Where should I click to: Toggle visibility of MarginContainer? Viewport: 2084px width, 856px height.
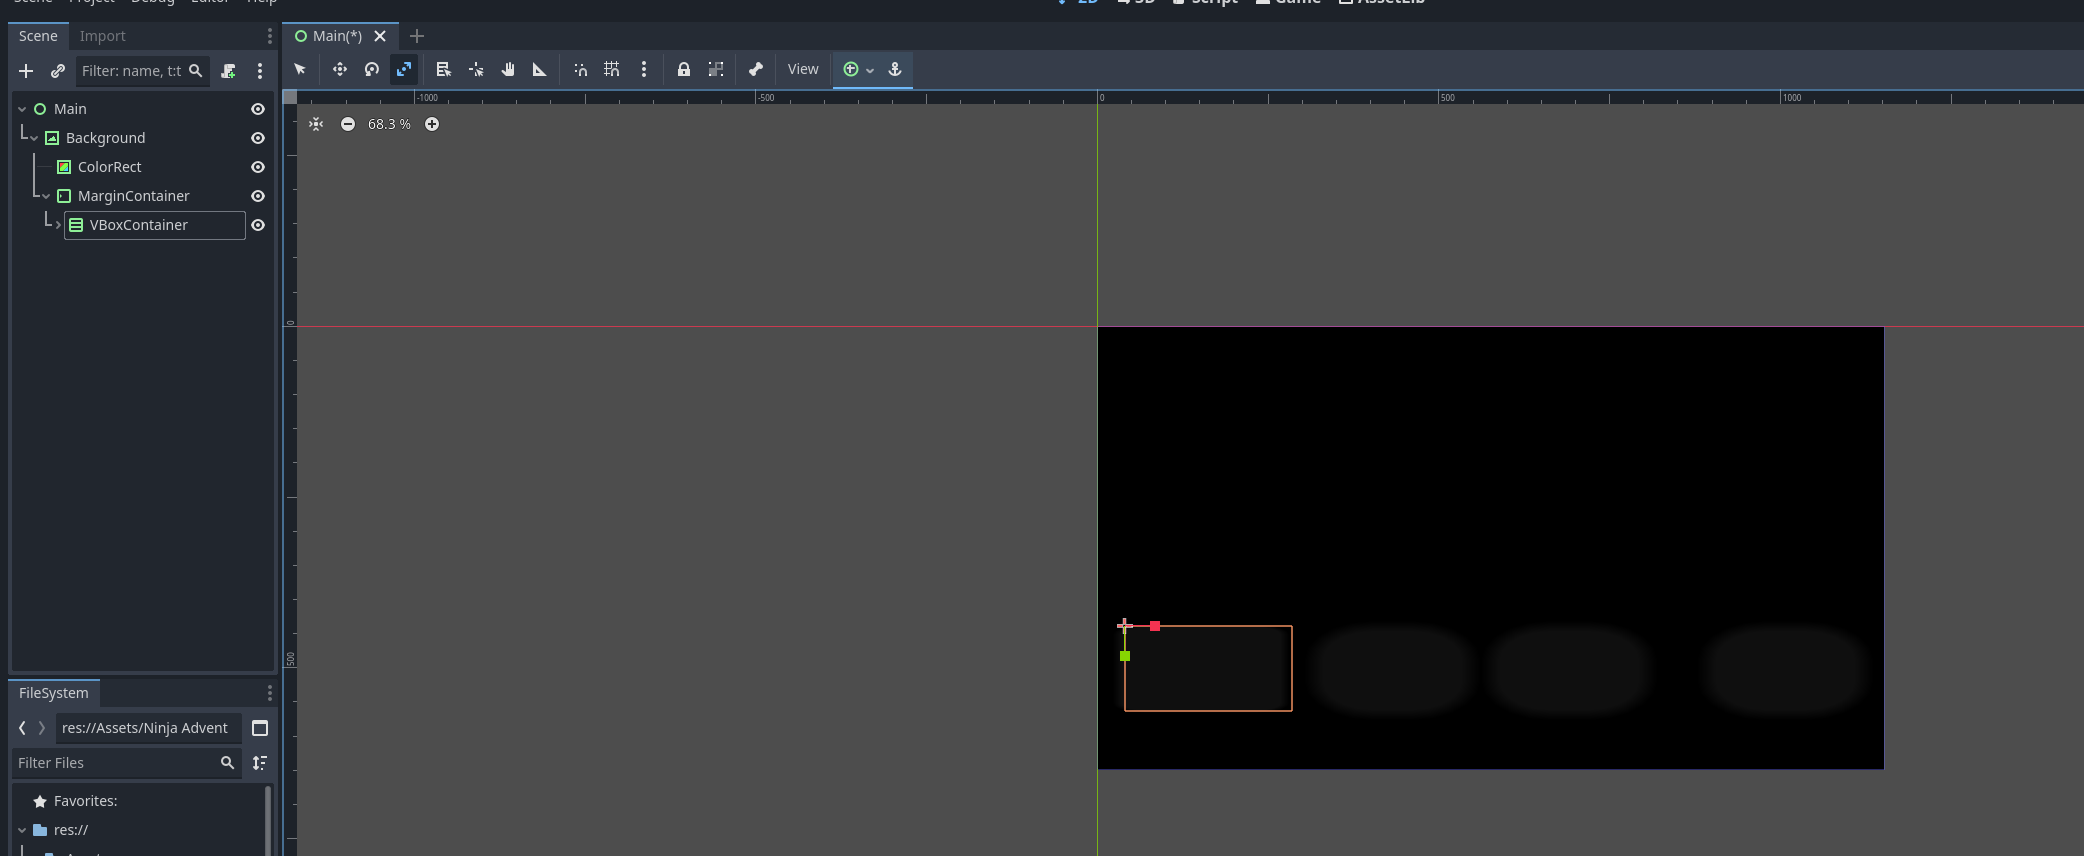[x=258, y=196]
